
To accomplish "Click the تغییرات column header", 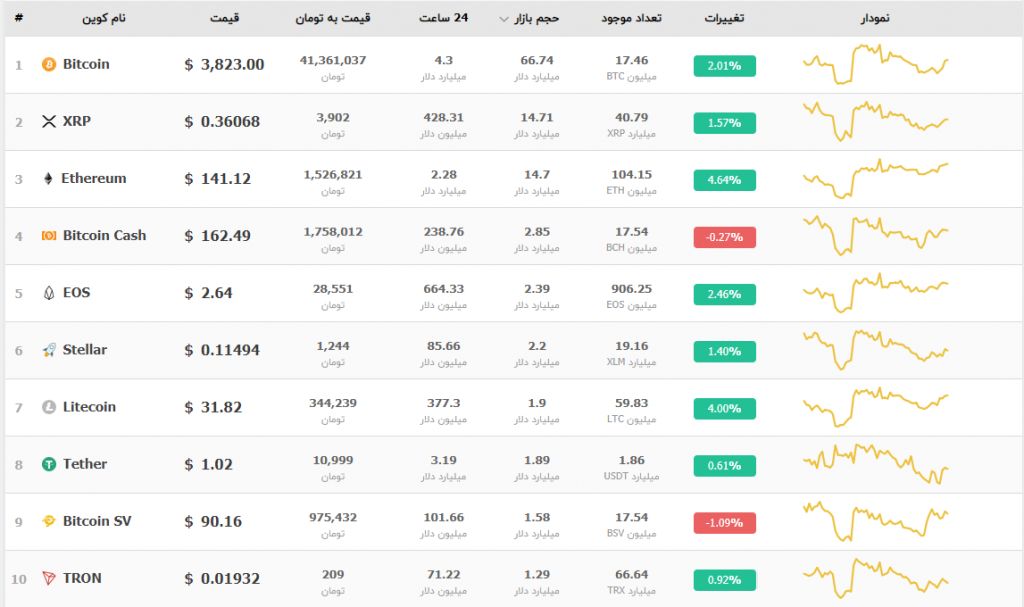I will coord(724,18).
